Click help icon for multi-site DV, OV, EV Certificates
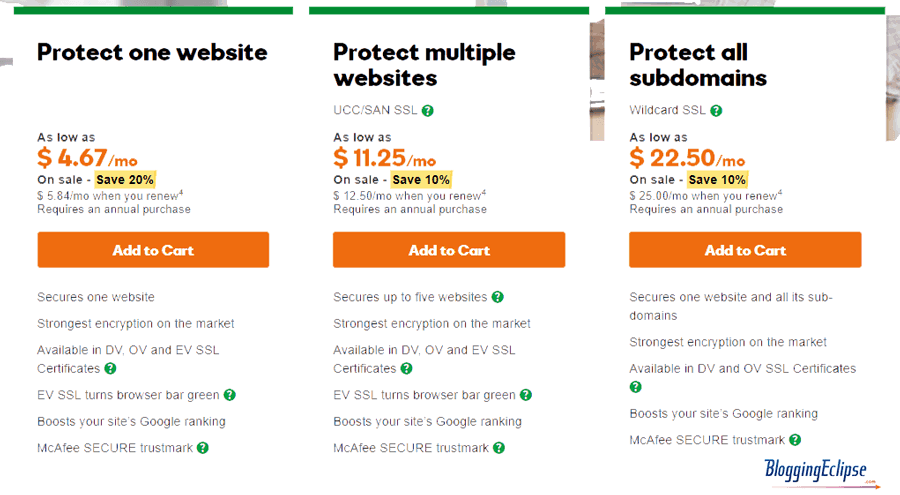Screen dimensions: 900x495 [x=406, y=368]
